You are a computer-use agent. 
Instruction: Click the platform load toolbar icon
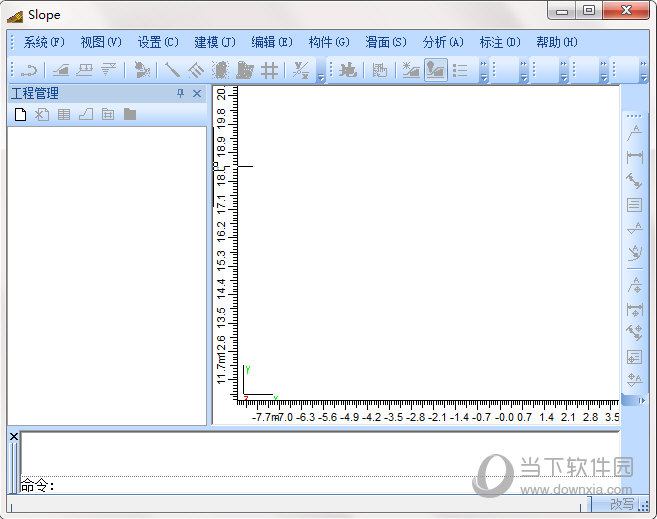click(85, 70)
